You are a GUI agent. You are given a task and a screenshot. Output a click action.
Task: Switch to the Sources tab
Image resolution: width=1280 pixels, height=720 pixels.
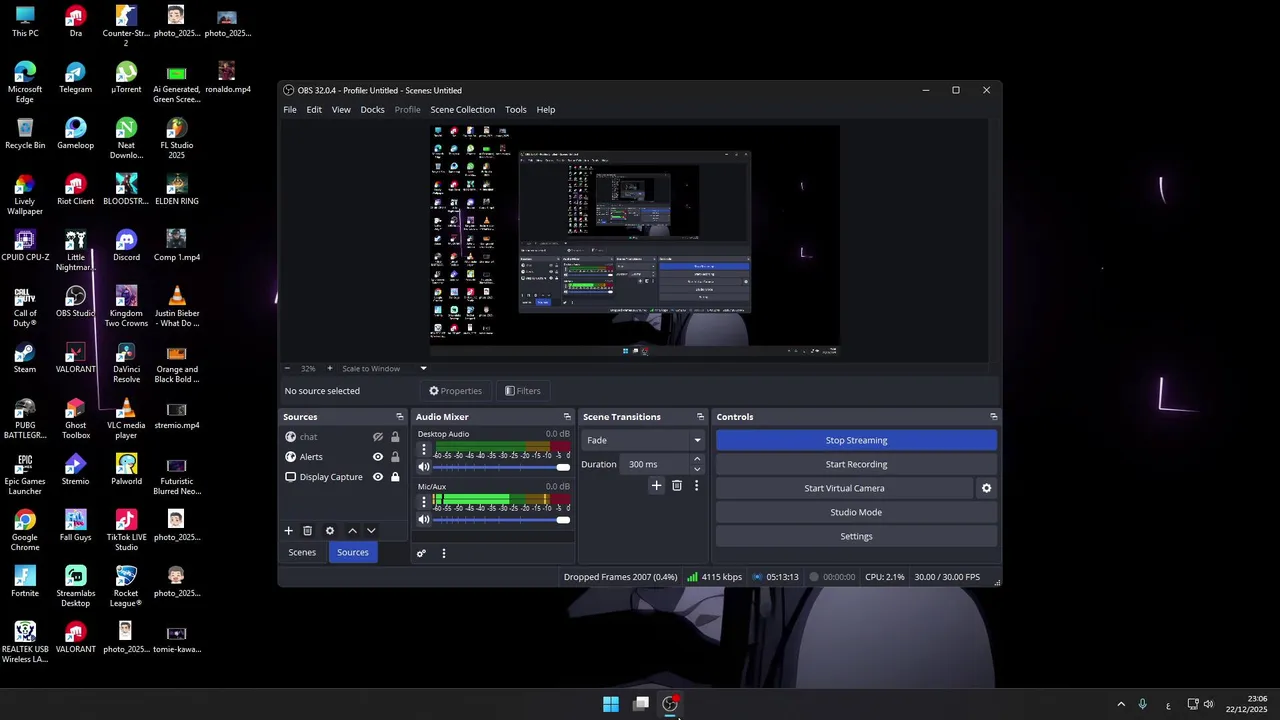(x=353, y=552)
